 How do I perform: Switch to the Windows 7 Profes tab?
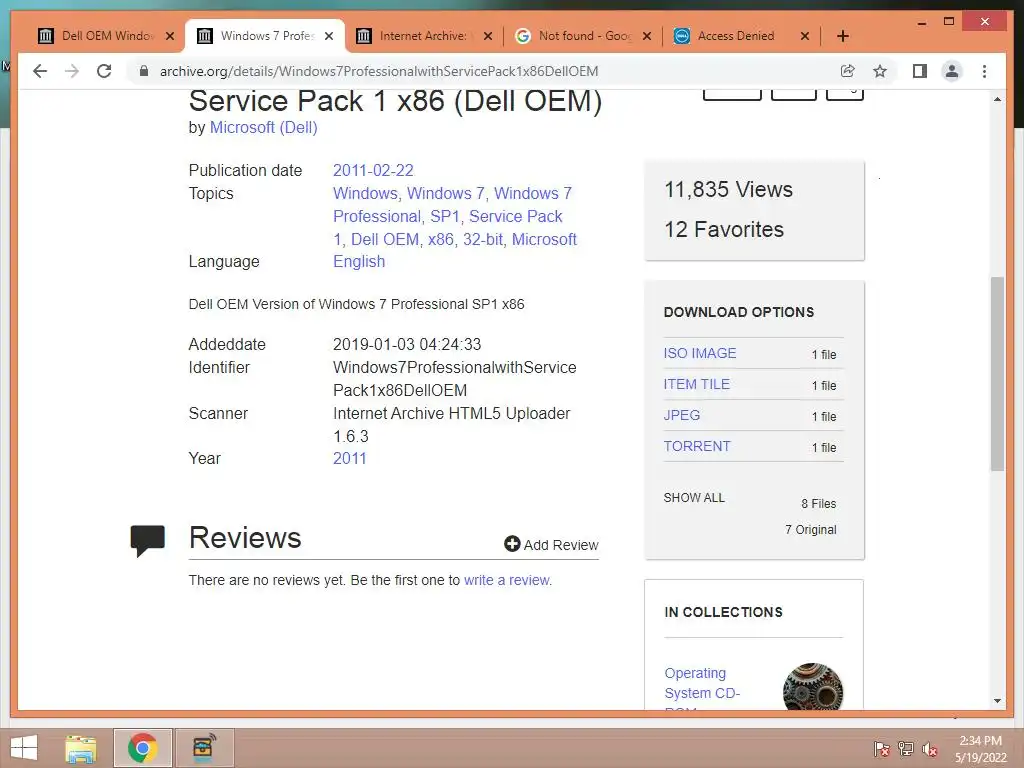(265, 36)
